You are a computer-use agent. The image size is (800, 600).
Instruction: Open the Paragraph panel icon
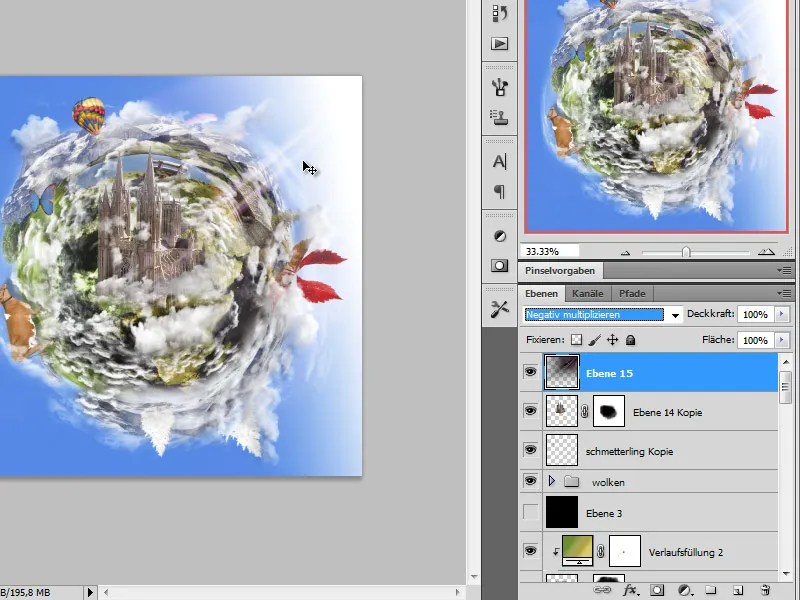[499, 192]
